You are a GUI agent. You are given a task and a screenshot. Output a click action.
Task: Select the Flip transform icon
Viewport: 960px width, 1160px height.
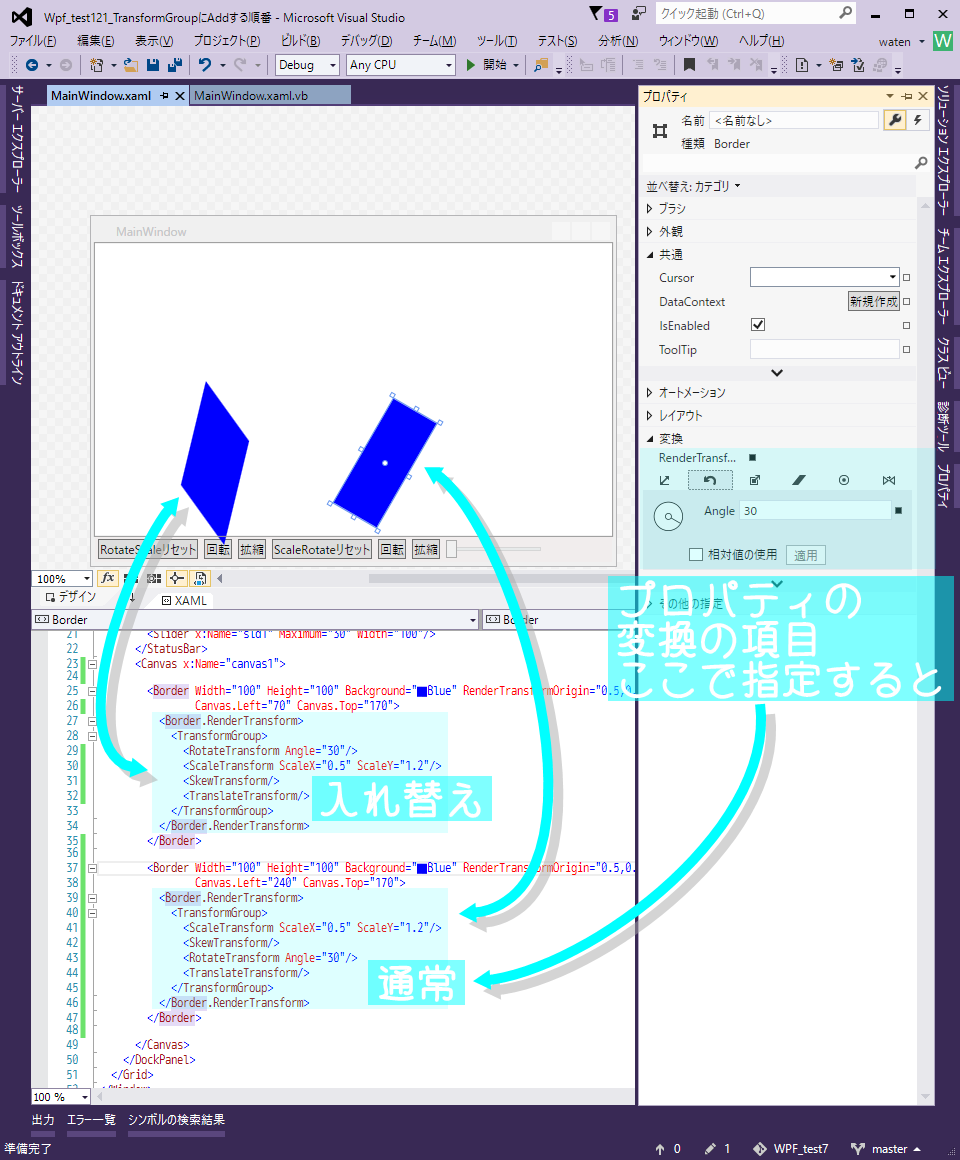point(888,479)
